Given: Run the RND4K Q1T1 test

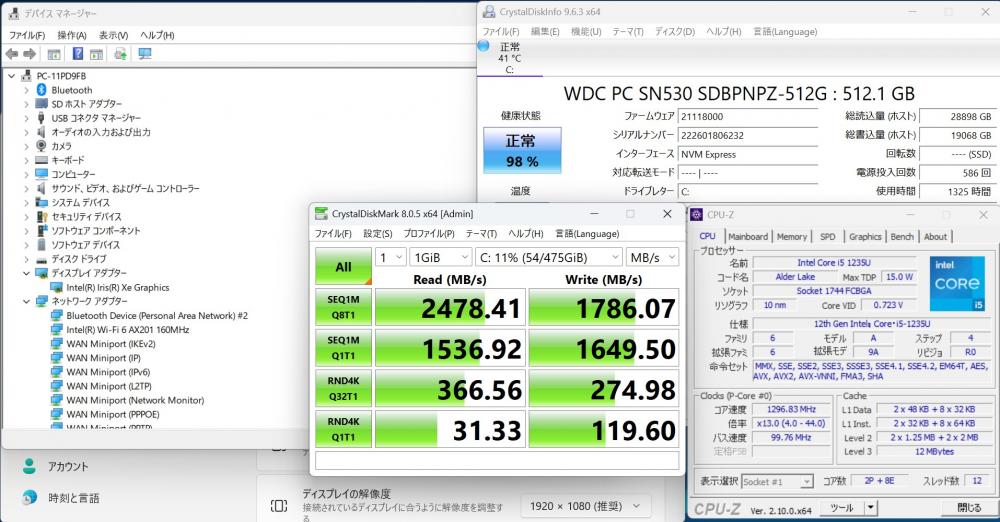Looking at the screenshot, I should point(343,429).
